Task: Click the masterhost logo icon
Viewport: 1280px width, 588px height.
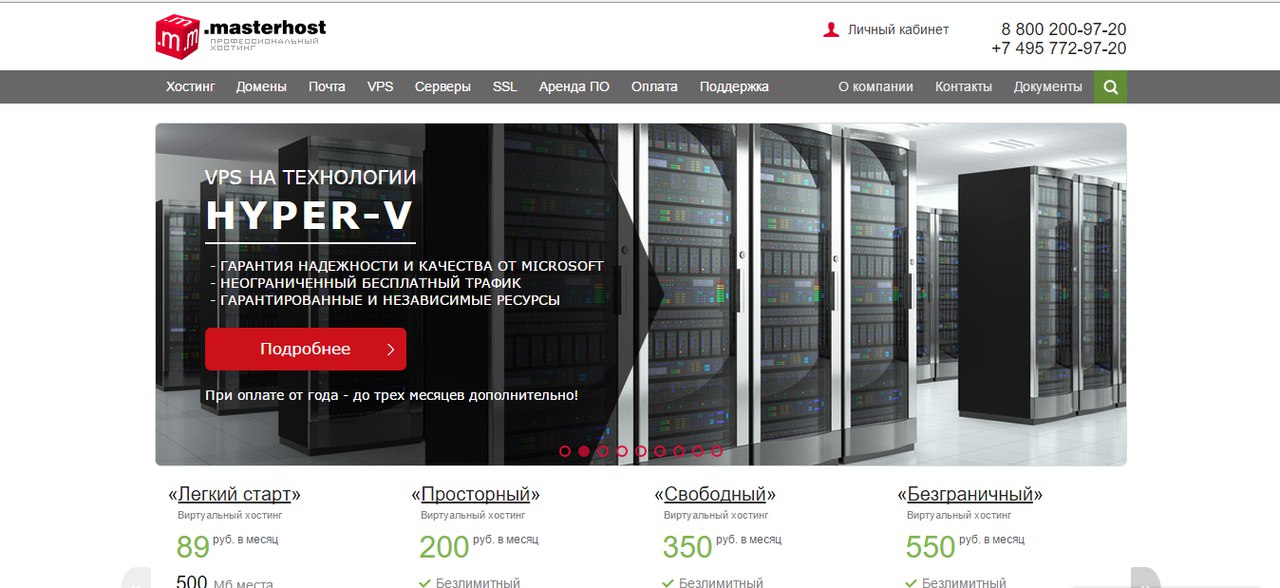Action: point(177,37)
